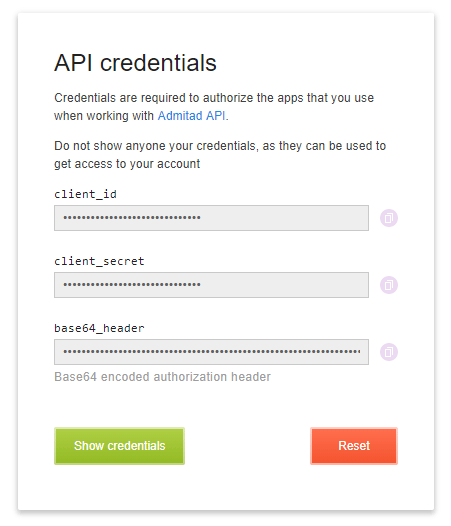The image size is (451, 526).
Task: Select the client_id masked field
Action: point(211,218)
